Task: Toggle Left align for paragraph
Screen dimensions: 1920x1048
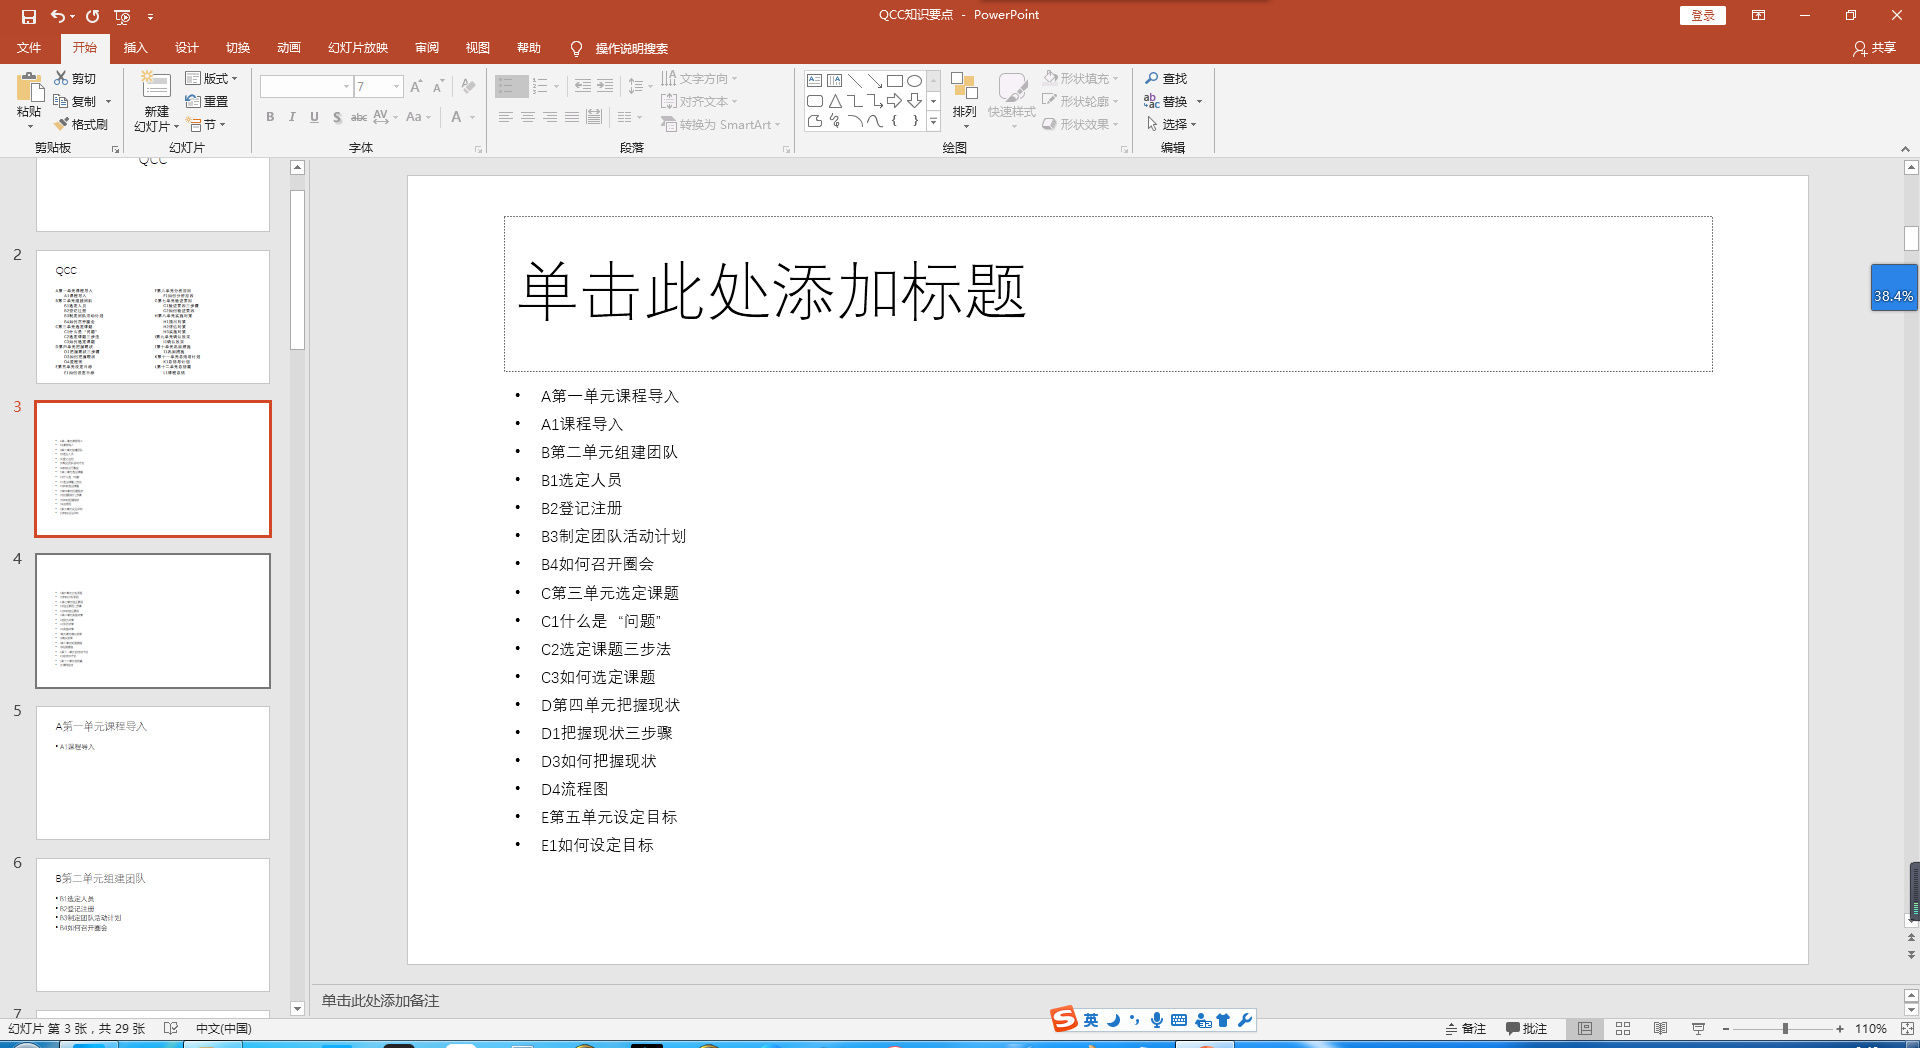Action: coord(506,117)
